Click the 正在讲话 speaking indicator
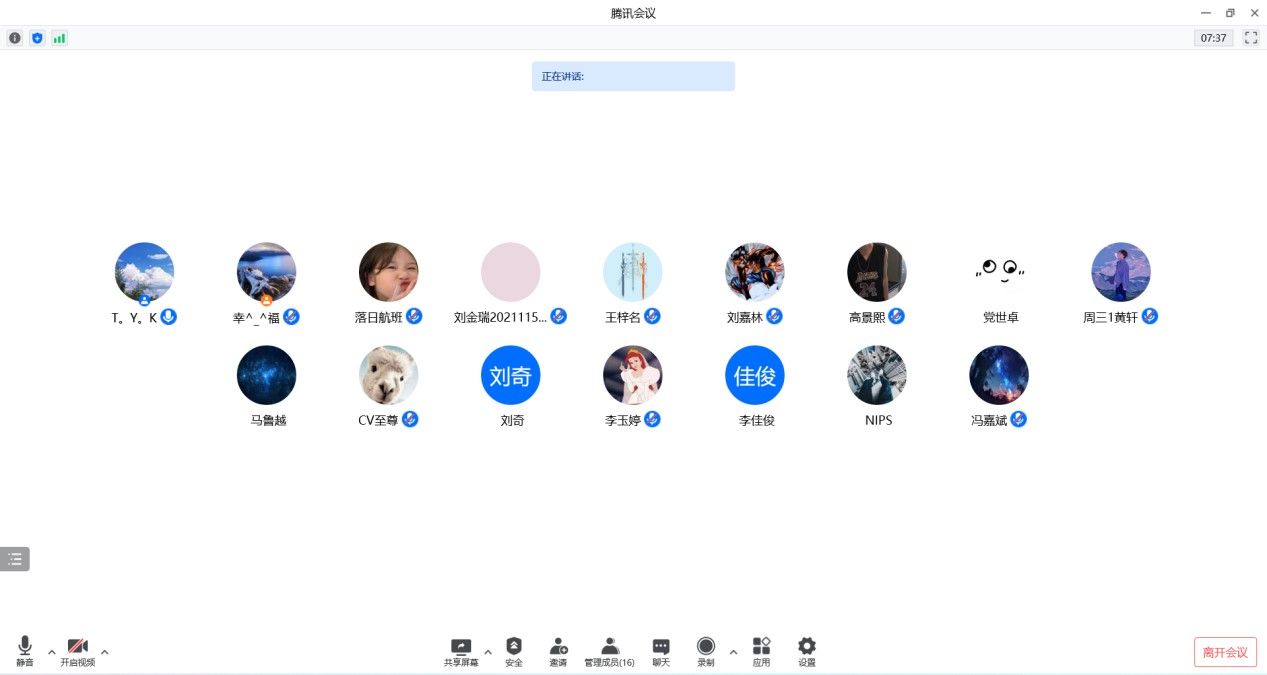The width and height of the screenshot is (1267, 675). coord(633,76)
